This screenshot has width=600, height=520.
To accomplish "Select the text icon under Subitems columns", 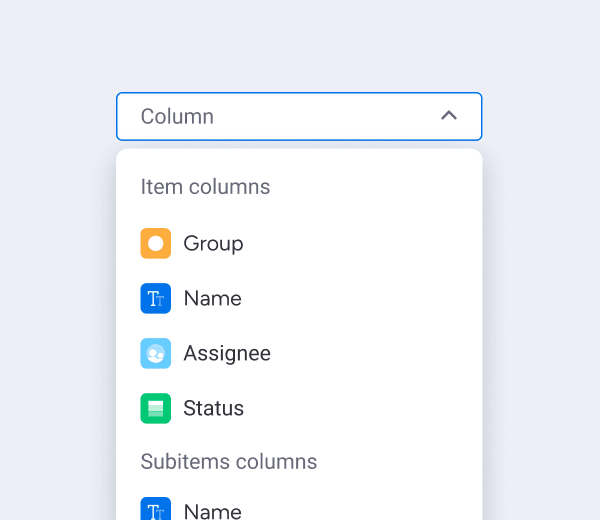I will [155, 509].
